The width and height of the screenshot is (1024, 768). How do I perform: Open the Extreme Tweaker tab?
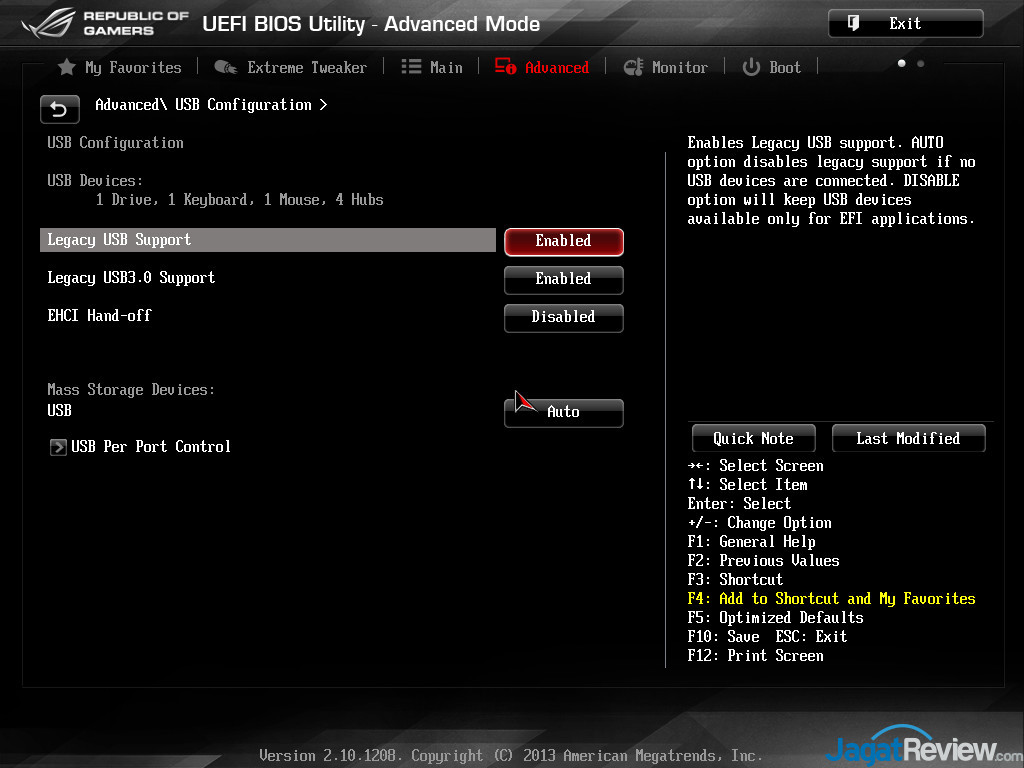[x=306, y=67]
